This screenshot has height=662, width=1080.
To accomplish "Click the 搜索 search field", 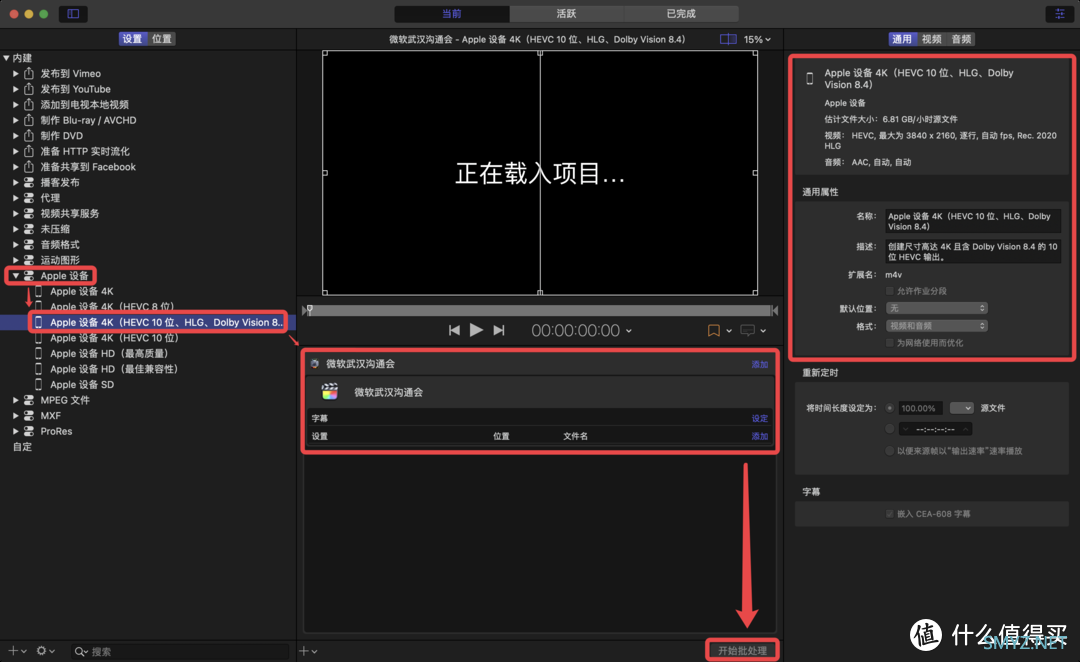I will (x=180, y=652).
